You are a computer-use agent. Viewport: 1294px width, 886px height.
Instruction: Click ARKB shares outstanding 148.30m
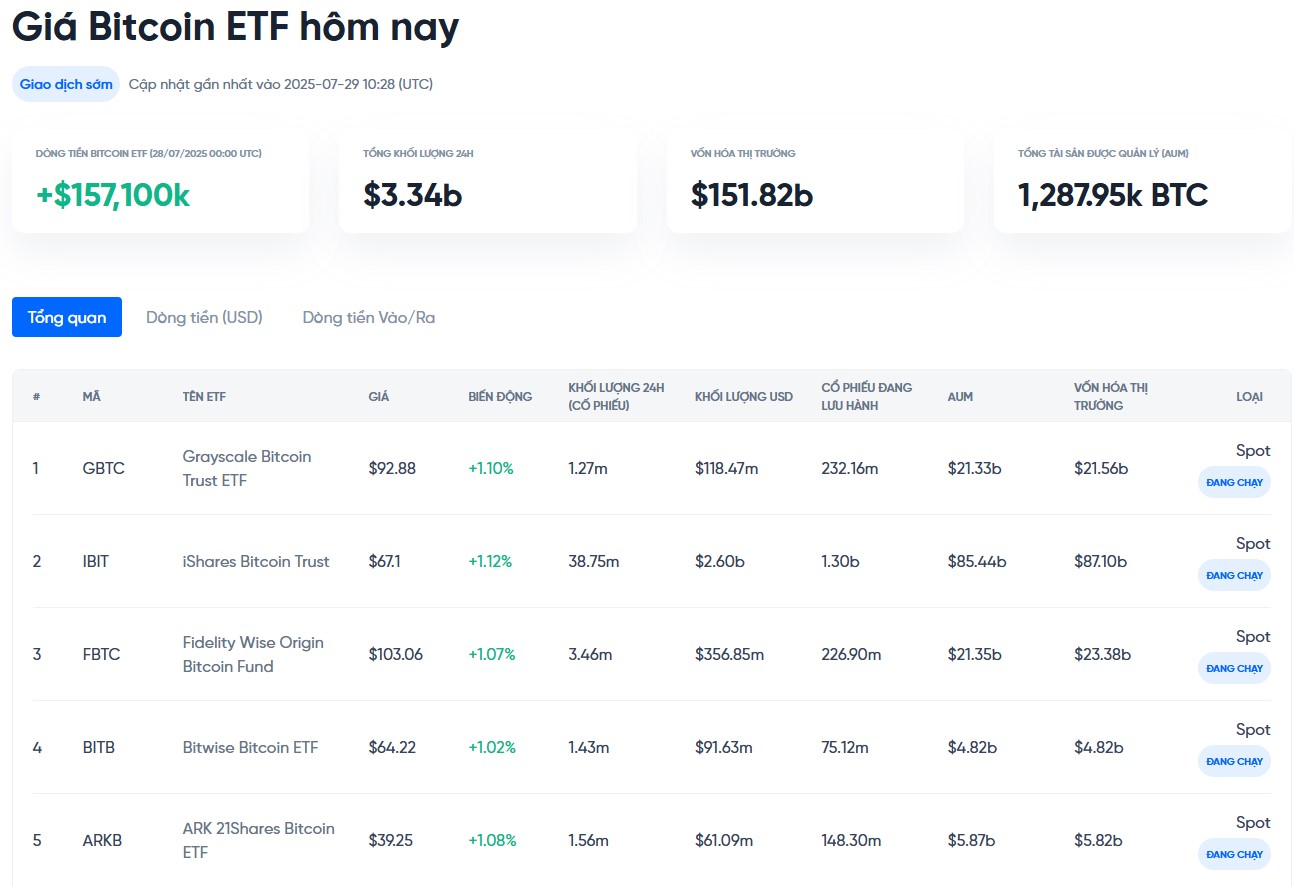851,840
